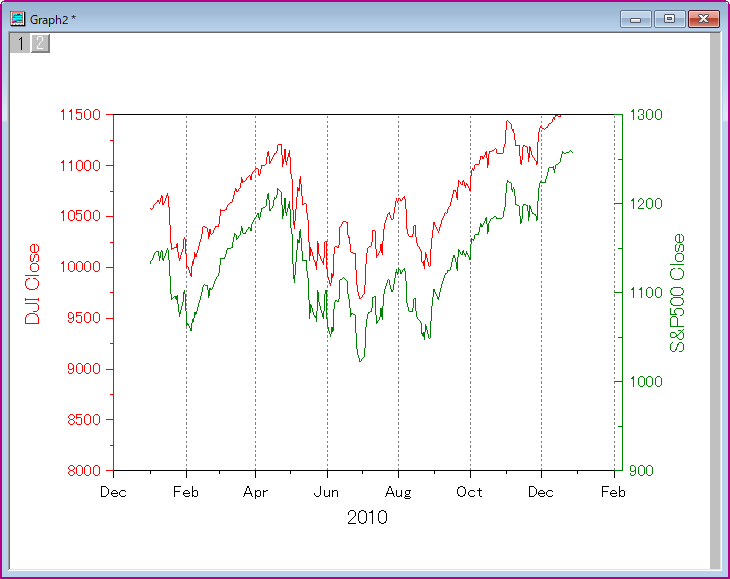This screenshot has height=579, width=730.
Task: Select the DJI Close axis title
Action: coord(33,284)
